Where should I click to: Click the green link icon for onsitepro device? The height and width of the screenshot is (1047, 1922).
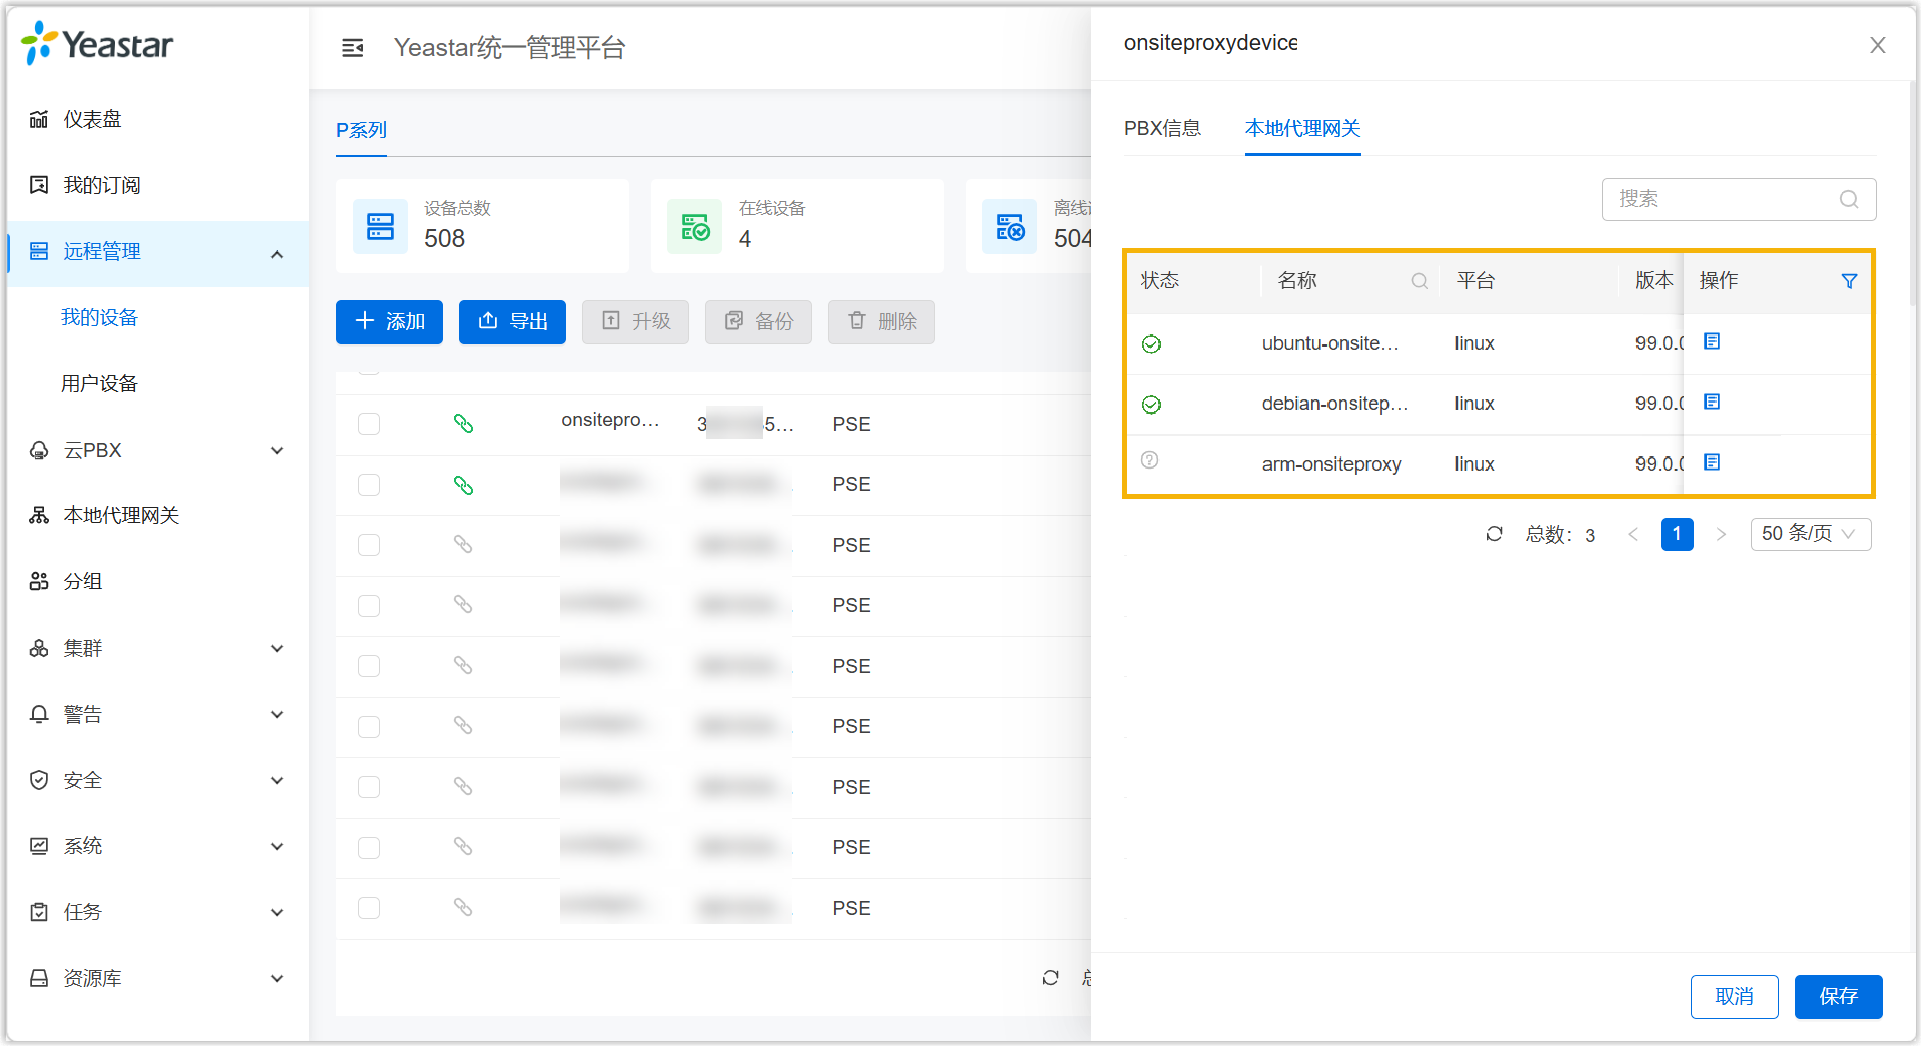click(463, 424)
